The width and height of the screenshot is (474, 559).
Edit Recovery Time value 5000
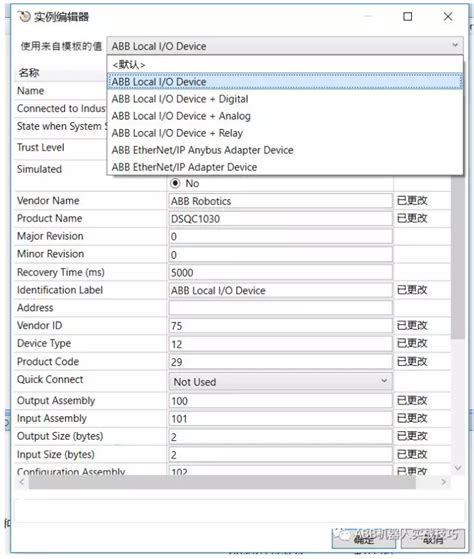(x=280, y=272)
